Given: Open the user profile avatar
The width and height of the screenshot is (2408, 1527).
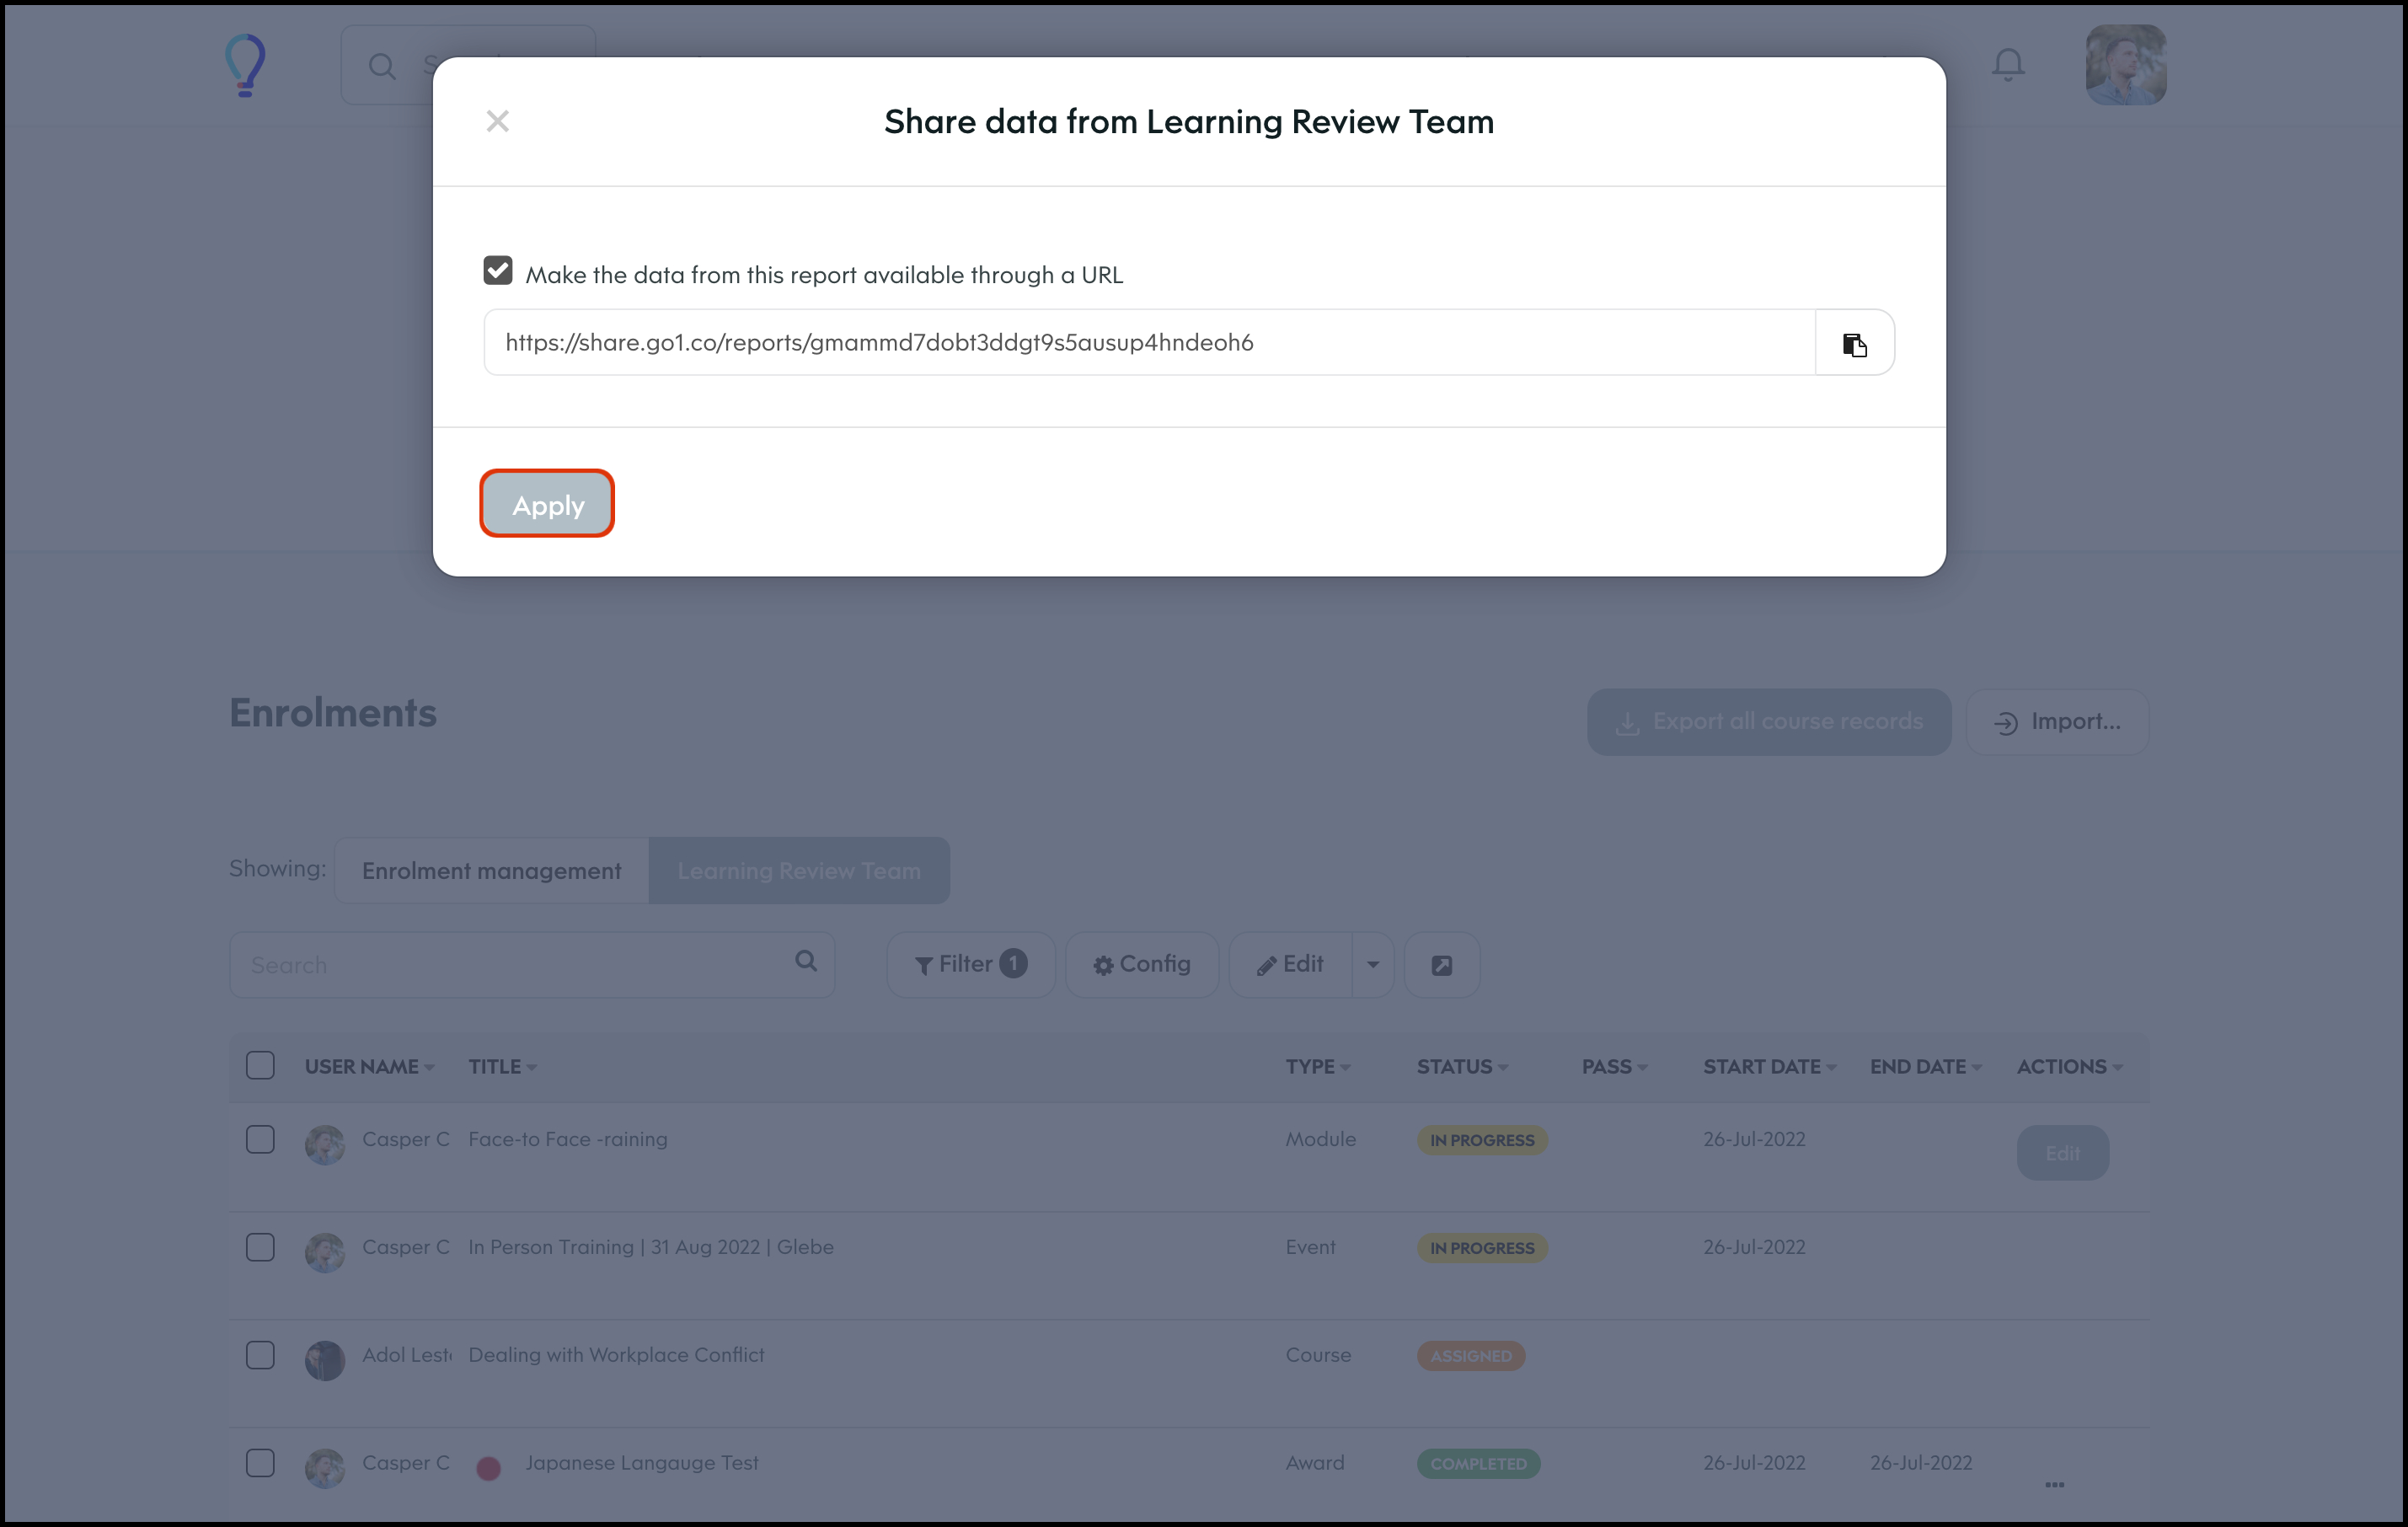Looking at the screenshot, I should click(x=2125, y=65).
